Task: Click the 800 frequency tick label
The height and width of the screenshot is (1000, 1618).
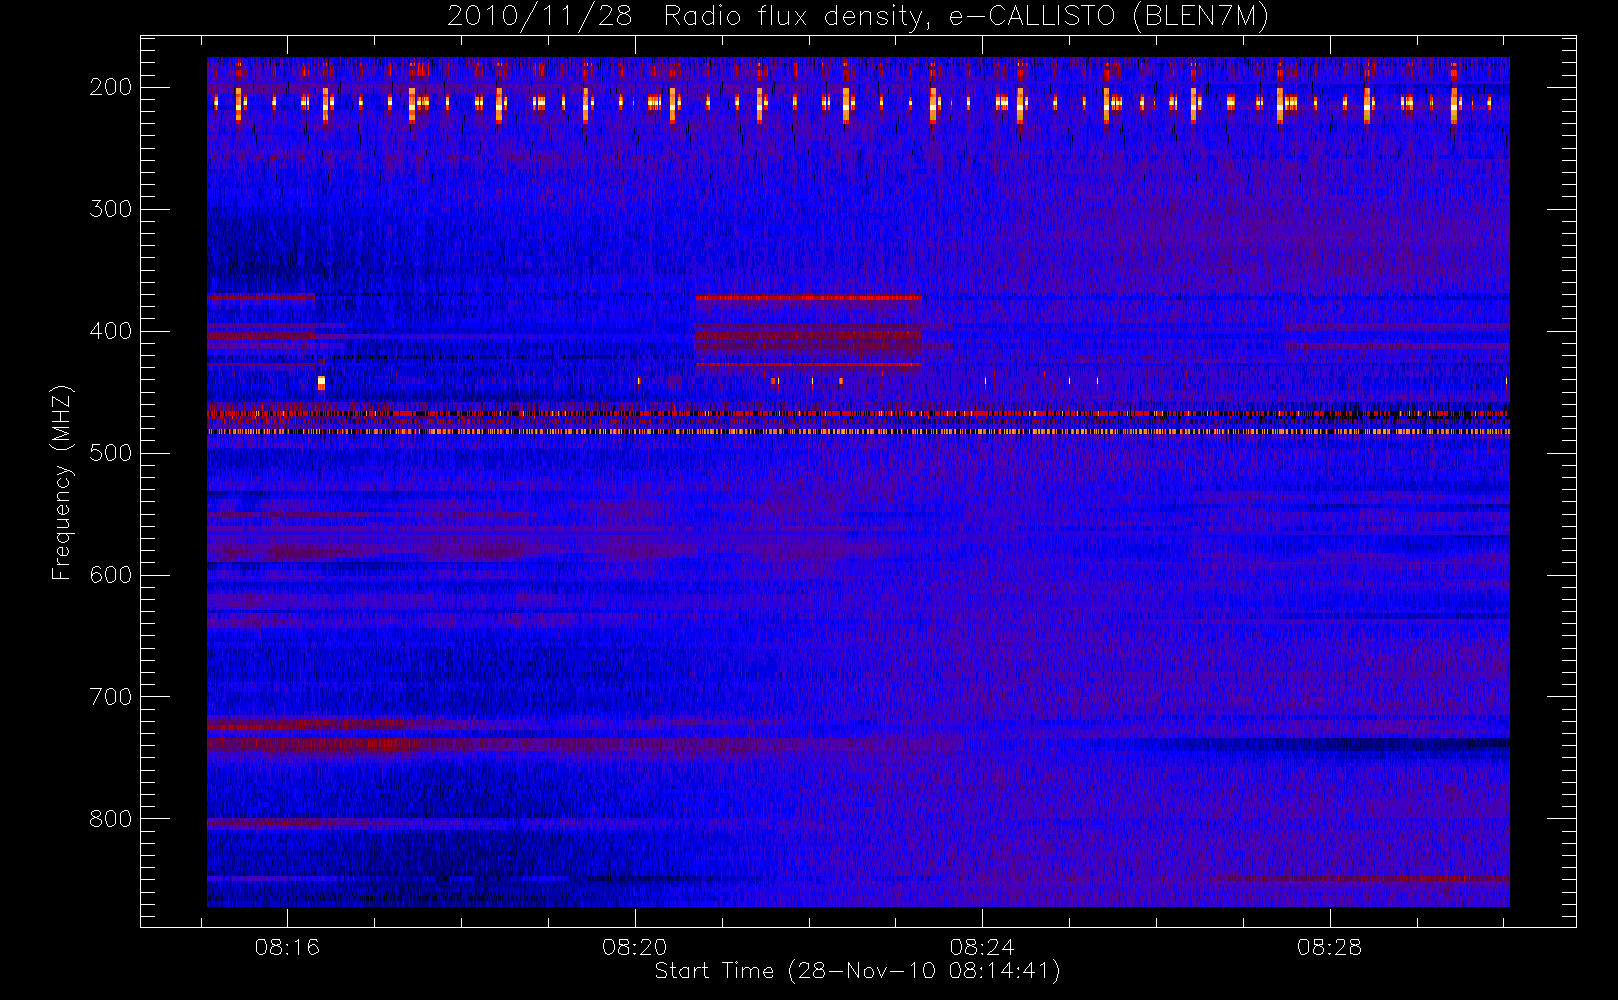Action: tap(111, 819)
